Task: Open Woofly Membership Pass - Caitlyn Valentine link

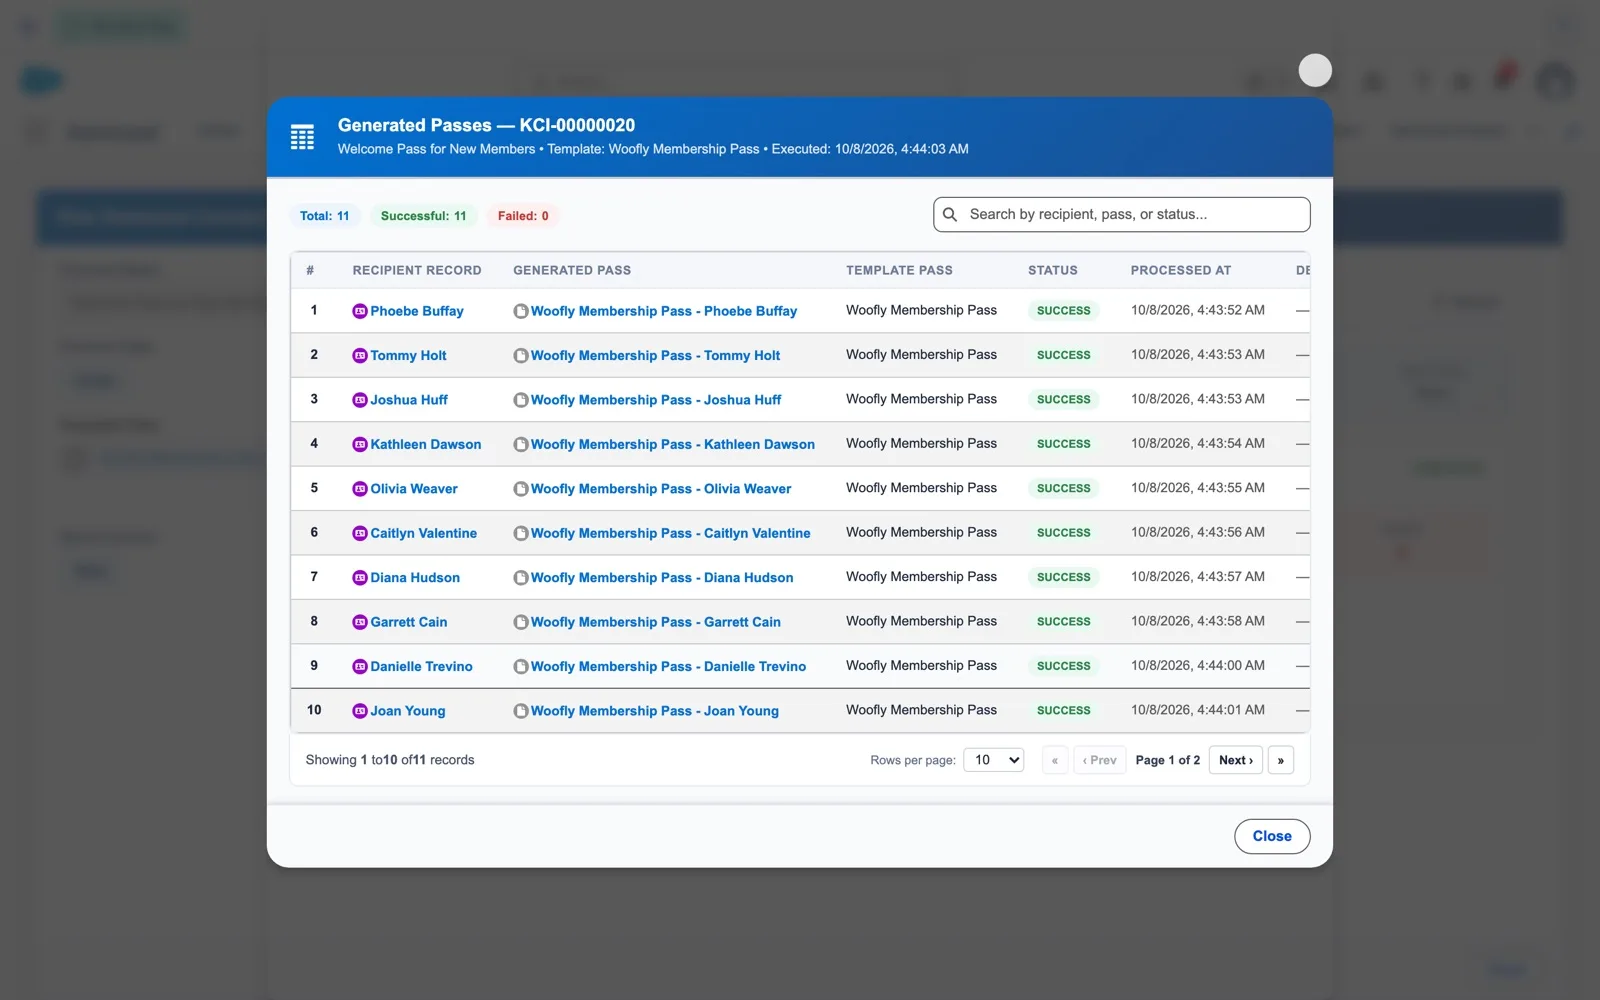Action: [x=671, y=533]
